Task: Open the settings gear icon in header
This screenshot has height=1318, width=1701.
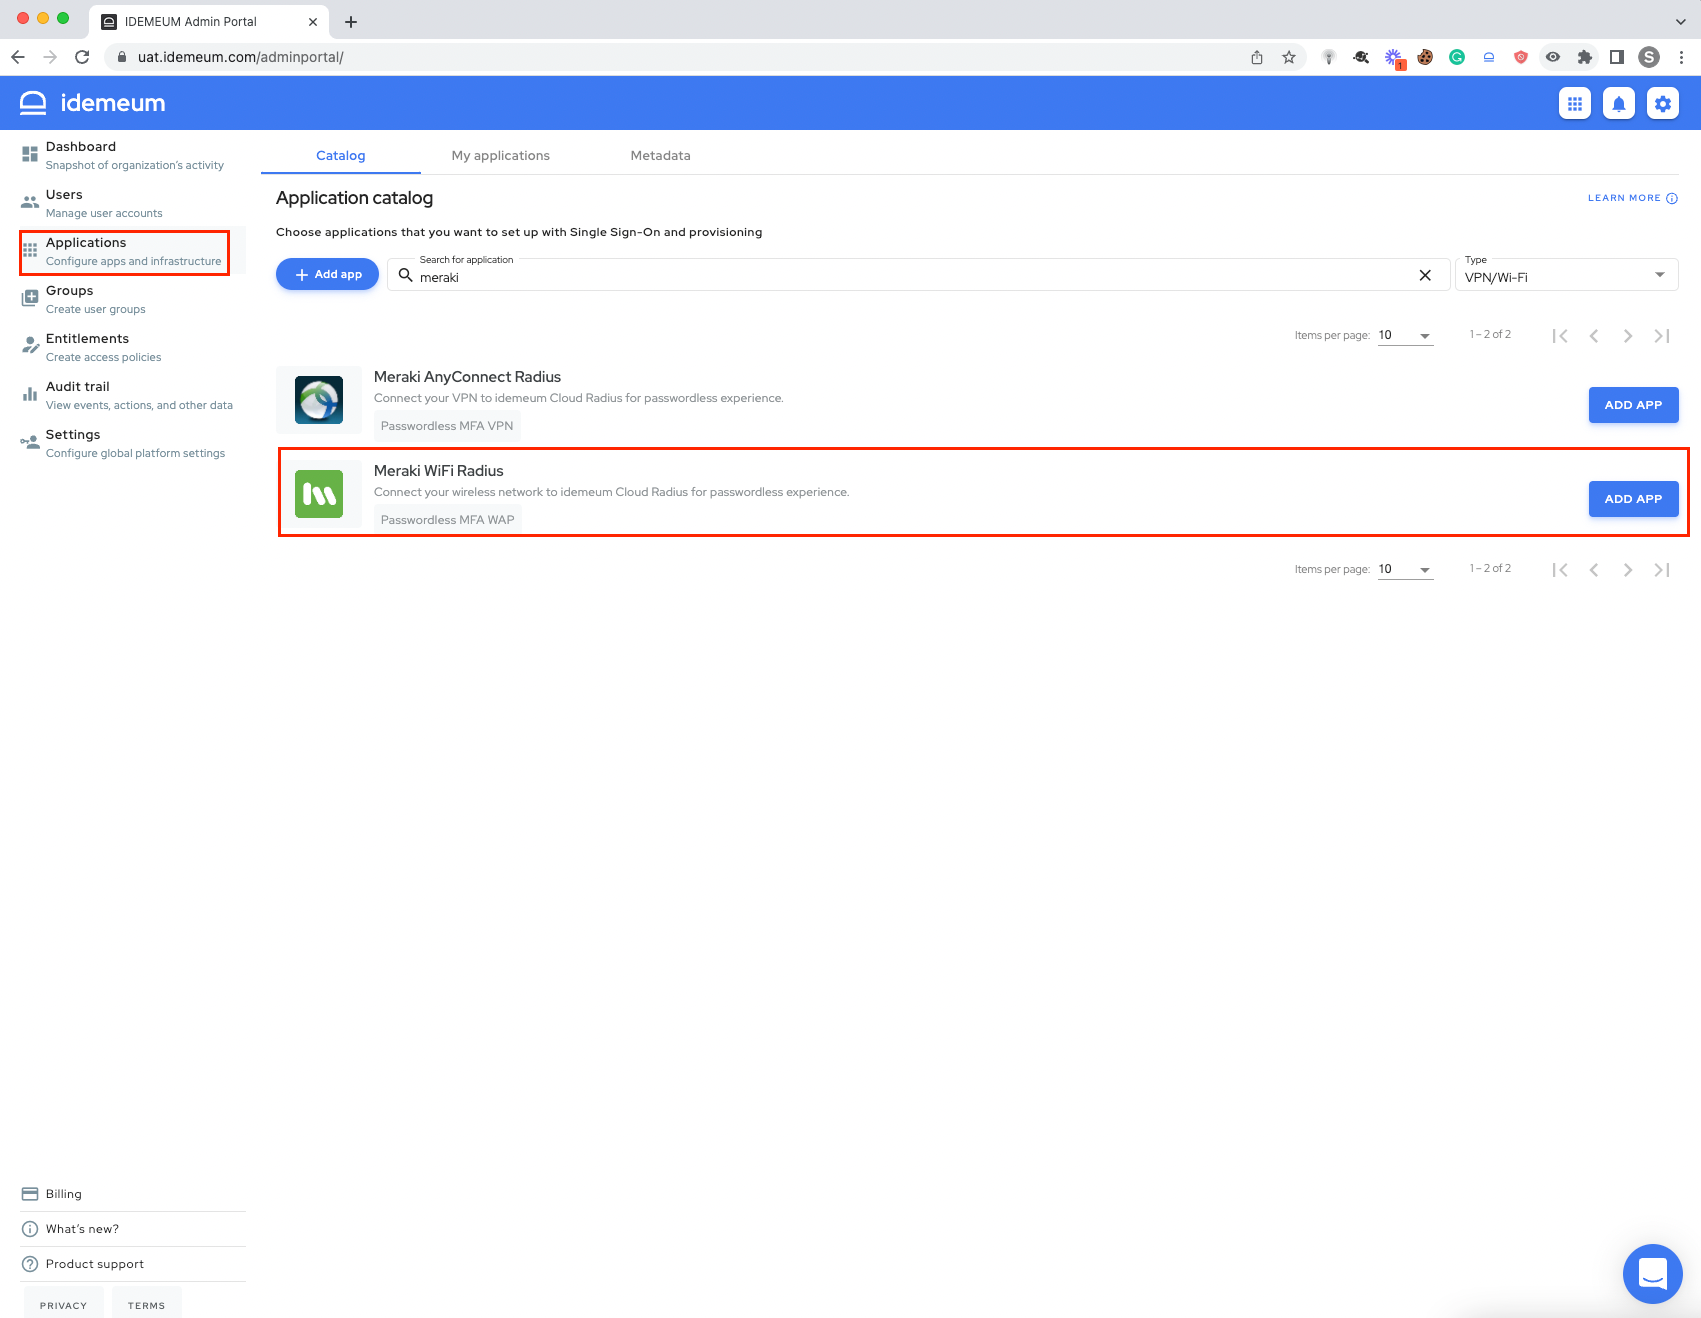Action: [1663, 103]
